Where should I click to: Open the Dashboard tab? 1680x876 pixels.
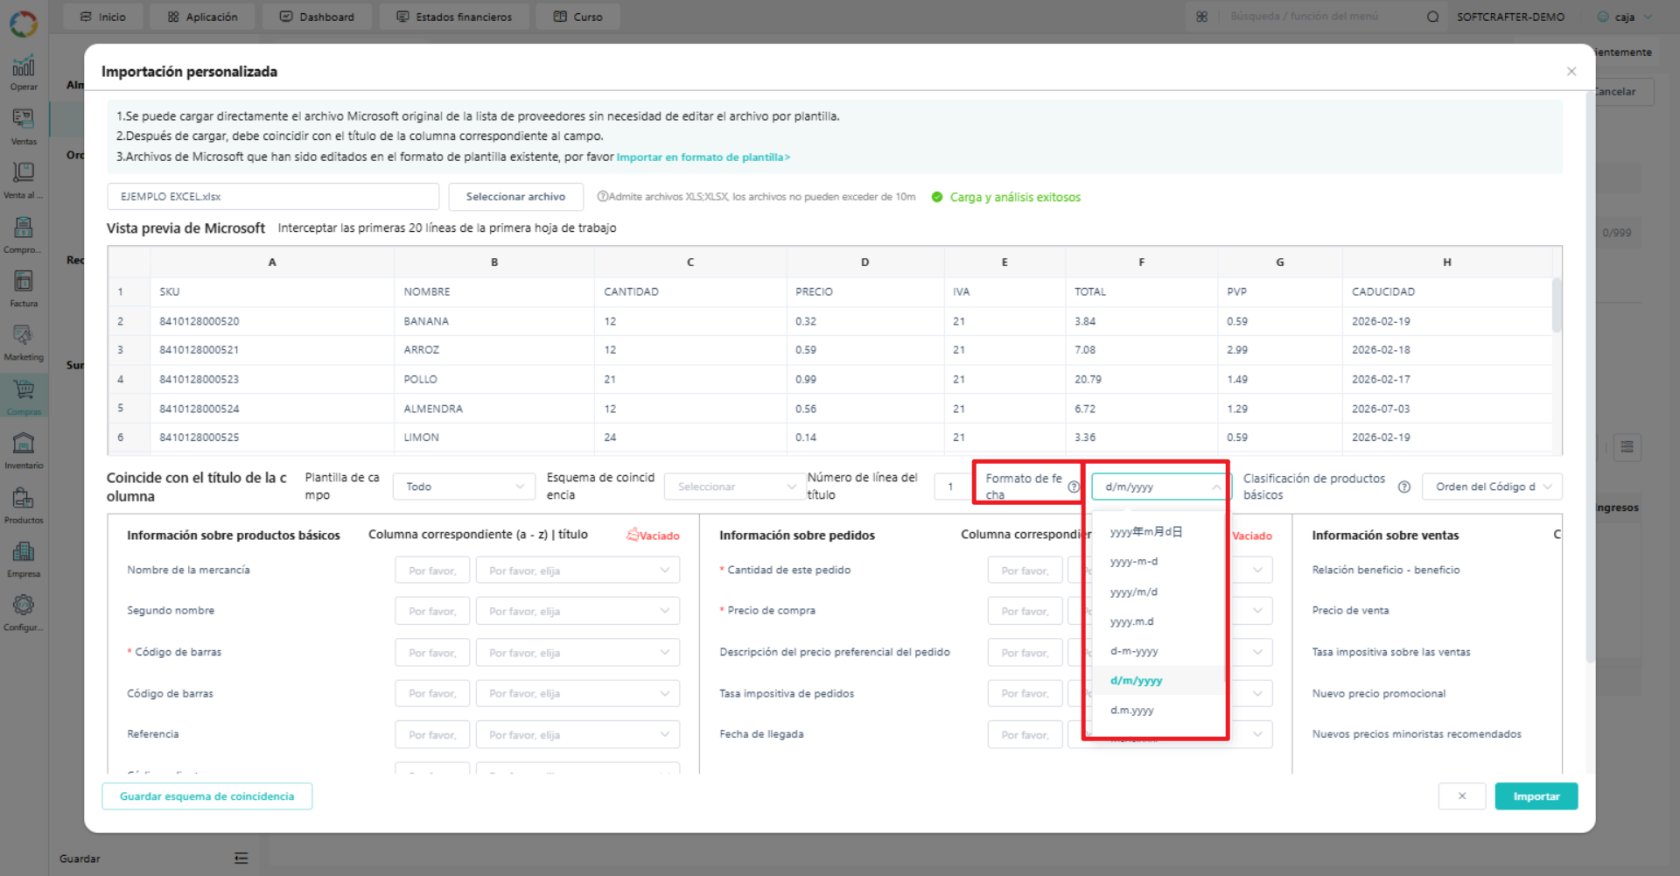click(x=317, y=17)
